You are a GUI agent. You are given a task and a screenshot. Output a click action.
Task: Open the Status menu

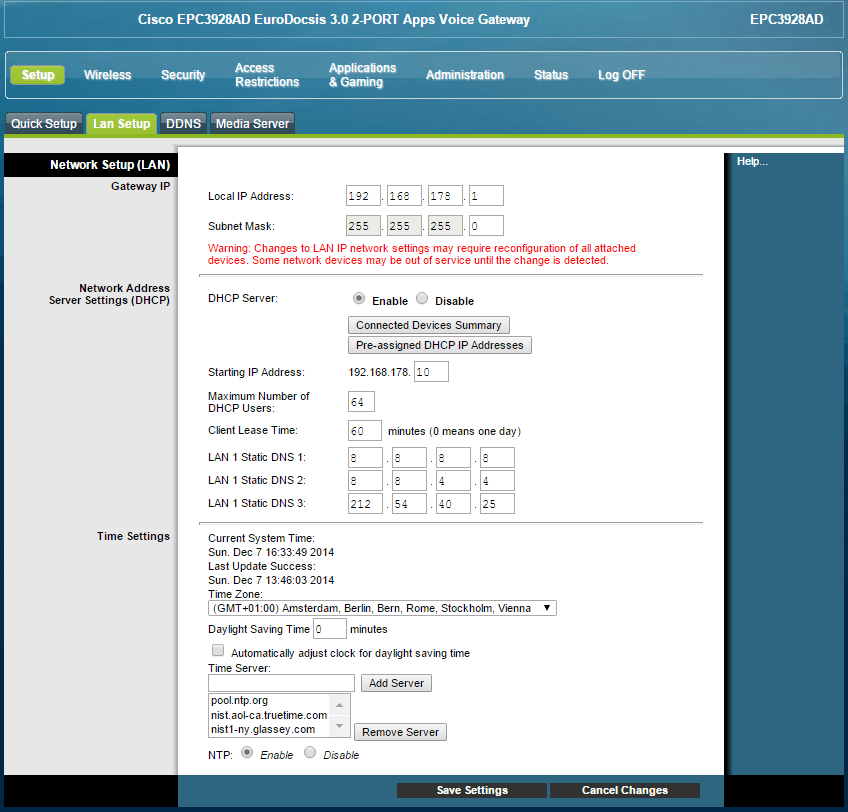(551, 75)
